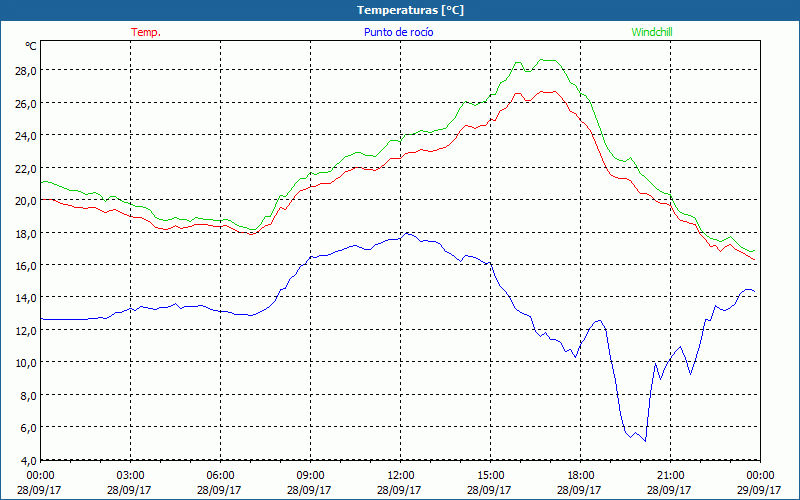
Task: Click the "28,0" y-axis value
Action: click(25, 70)
